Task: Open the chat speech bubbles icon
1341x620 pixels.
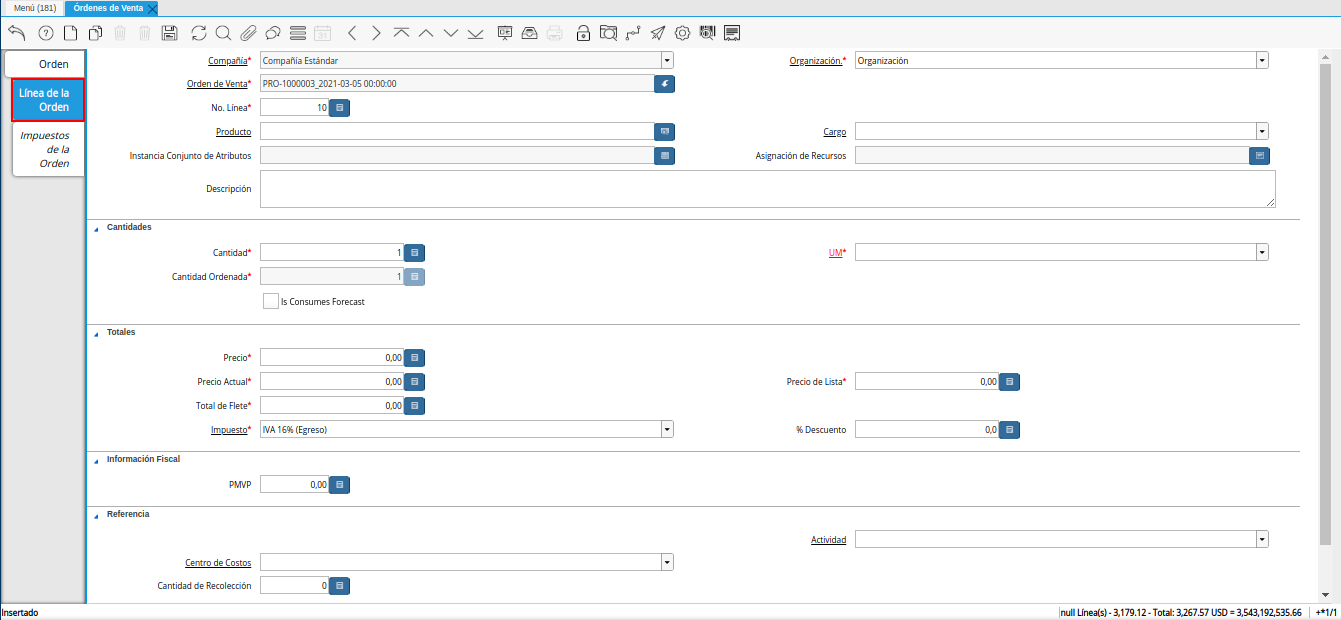Action: (x=272, y=33)
